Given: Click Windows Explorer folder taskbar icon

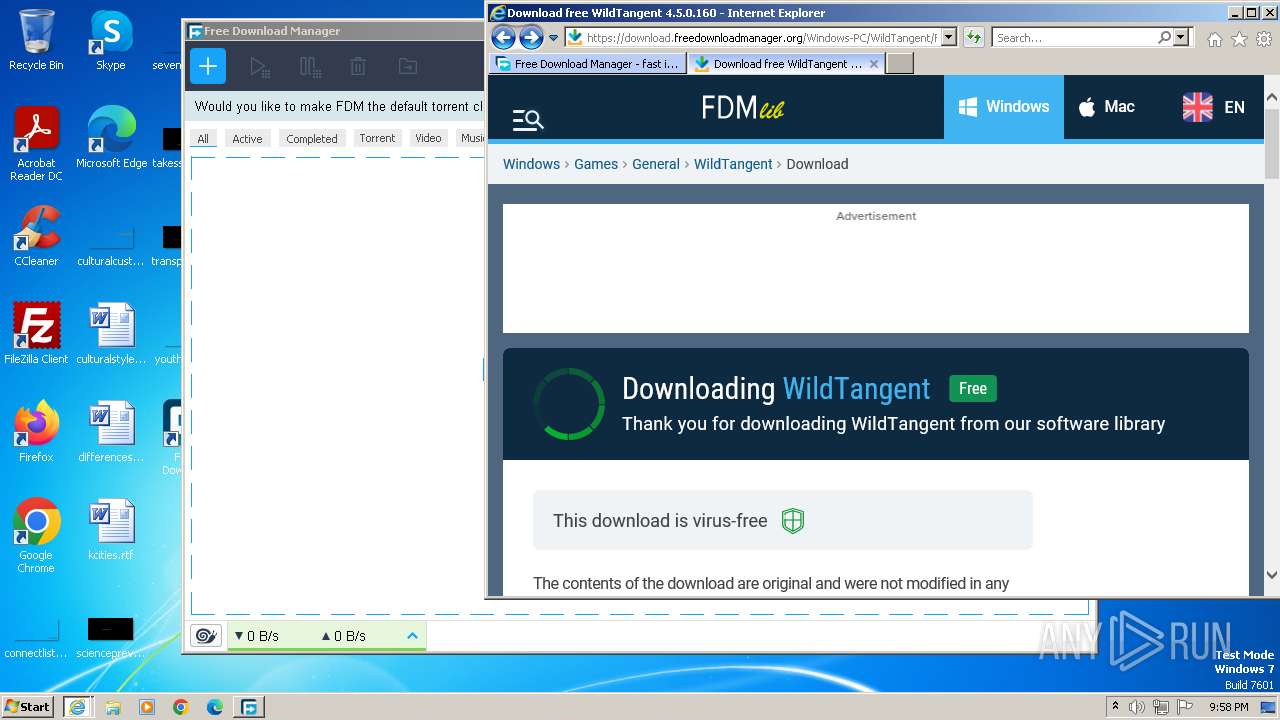Looking at the screenshot, I should tap(113, 706).
